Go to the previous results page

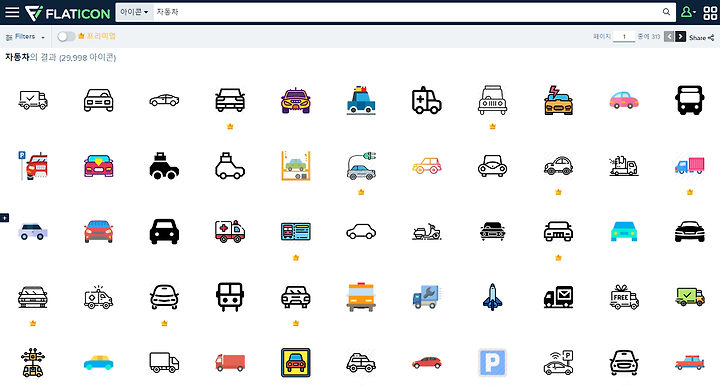click(669, 37)
